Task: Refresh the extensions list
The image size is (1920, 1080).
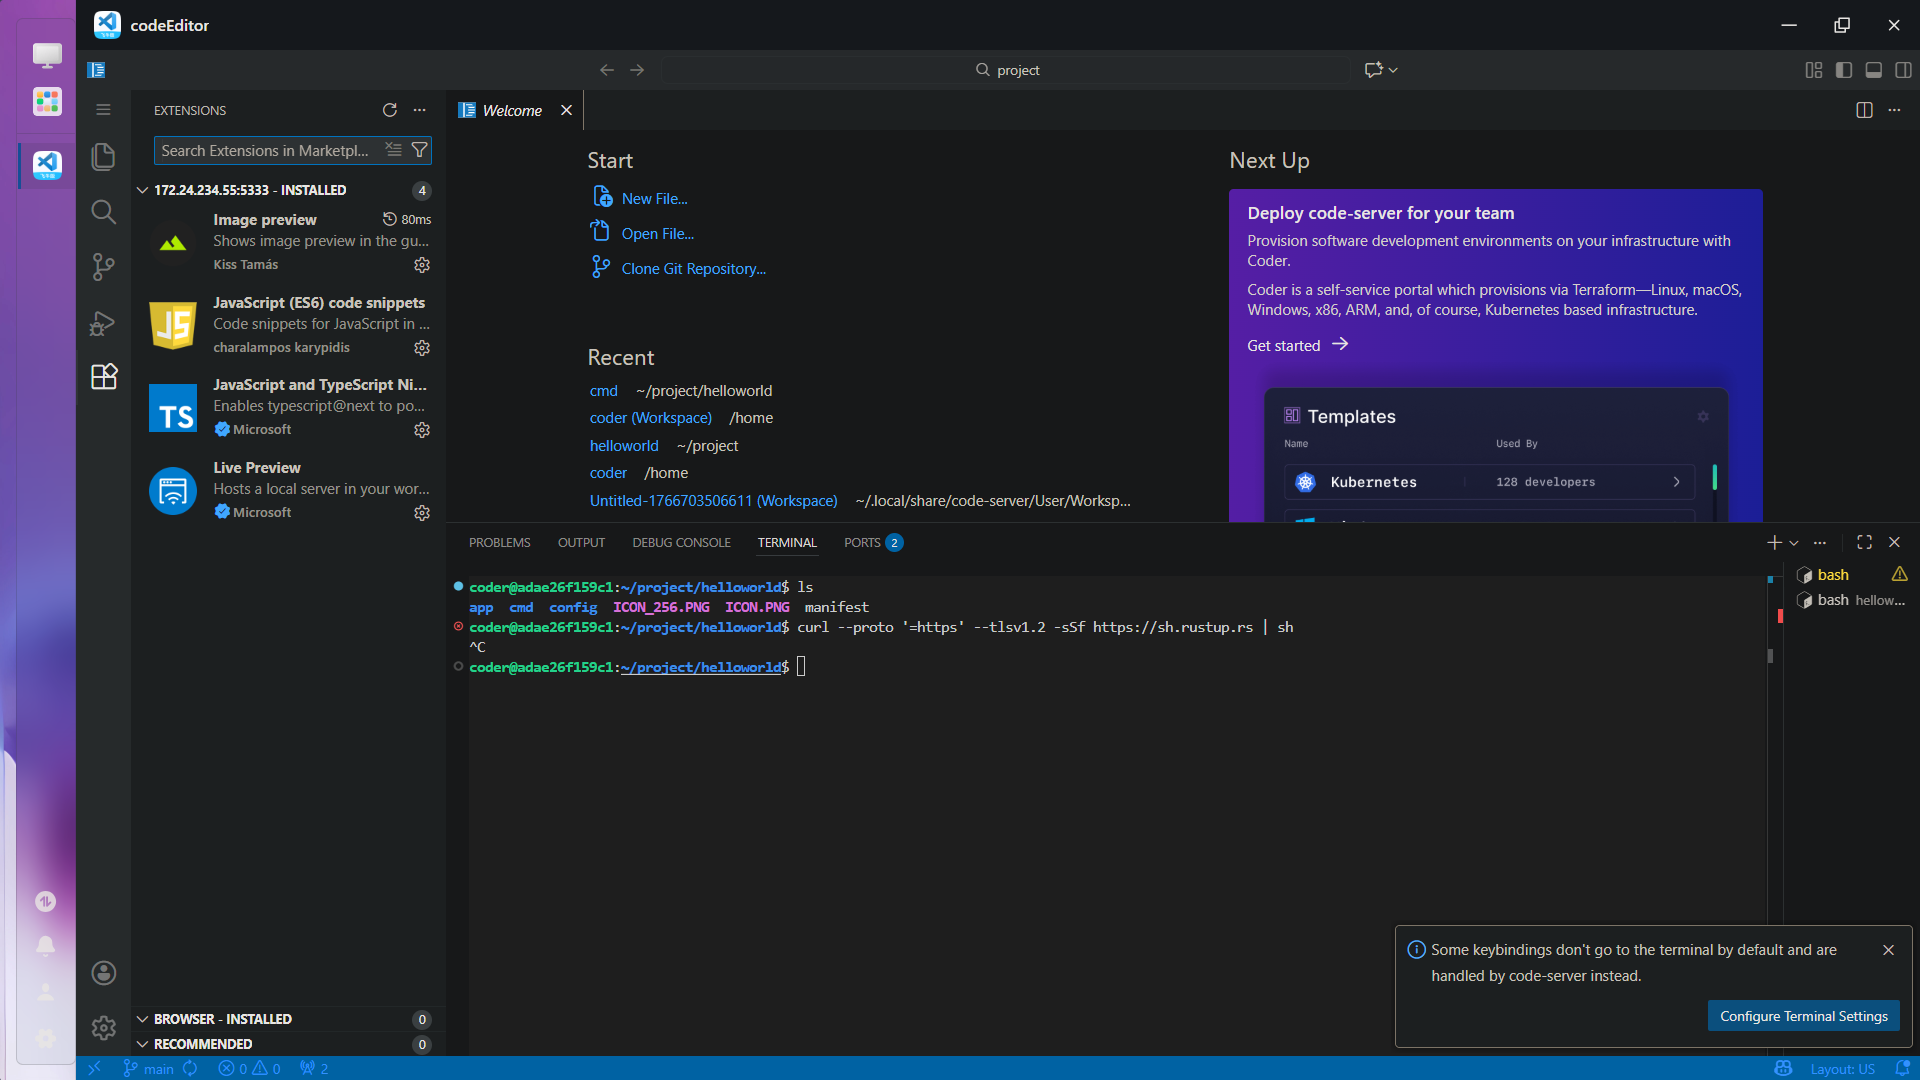Action: (x=390, y=110)
